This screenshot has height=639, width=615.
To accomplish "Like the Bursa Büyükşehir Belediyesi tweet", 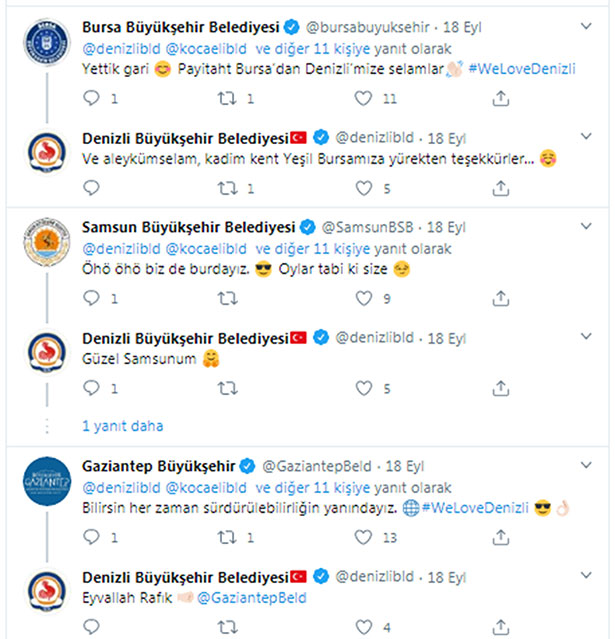I will (363, 98).
